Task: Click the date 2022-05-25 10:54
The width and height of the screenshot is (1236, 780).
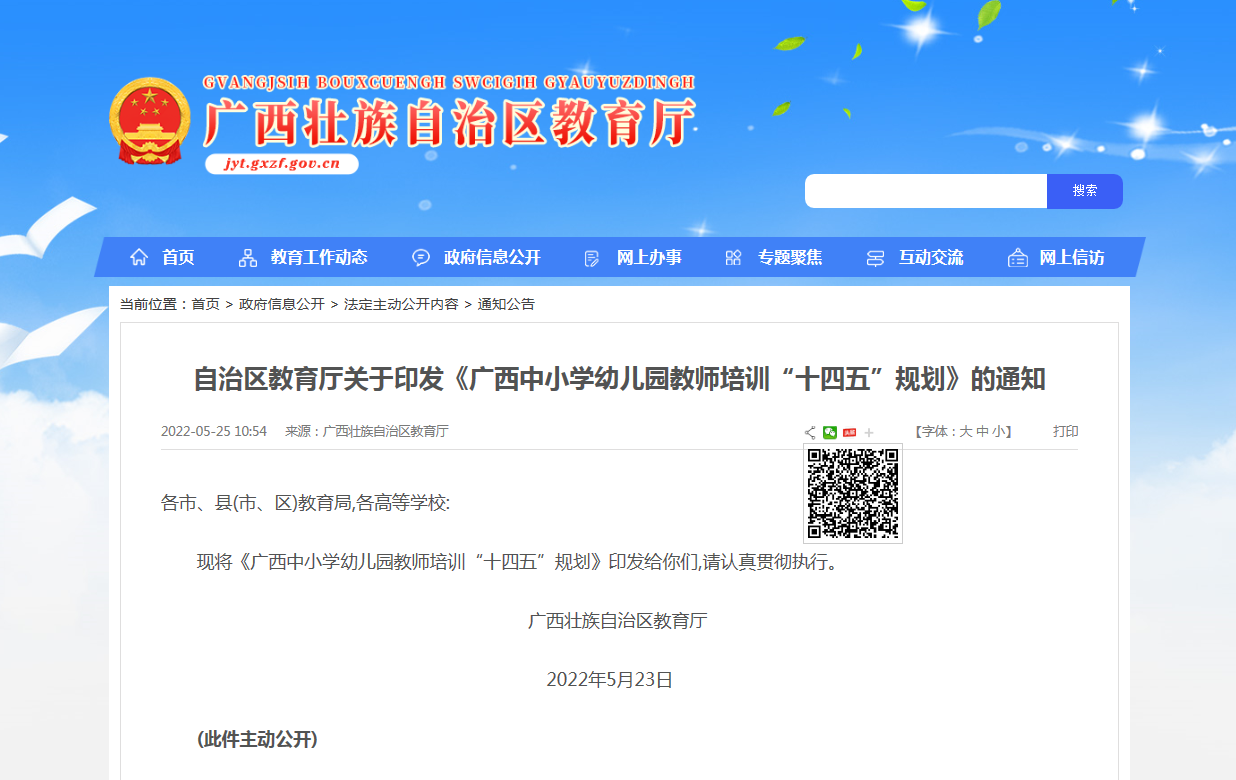Action: click(x=214, y=432)
